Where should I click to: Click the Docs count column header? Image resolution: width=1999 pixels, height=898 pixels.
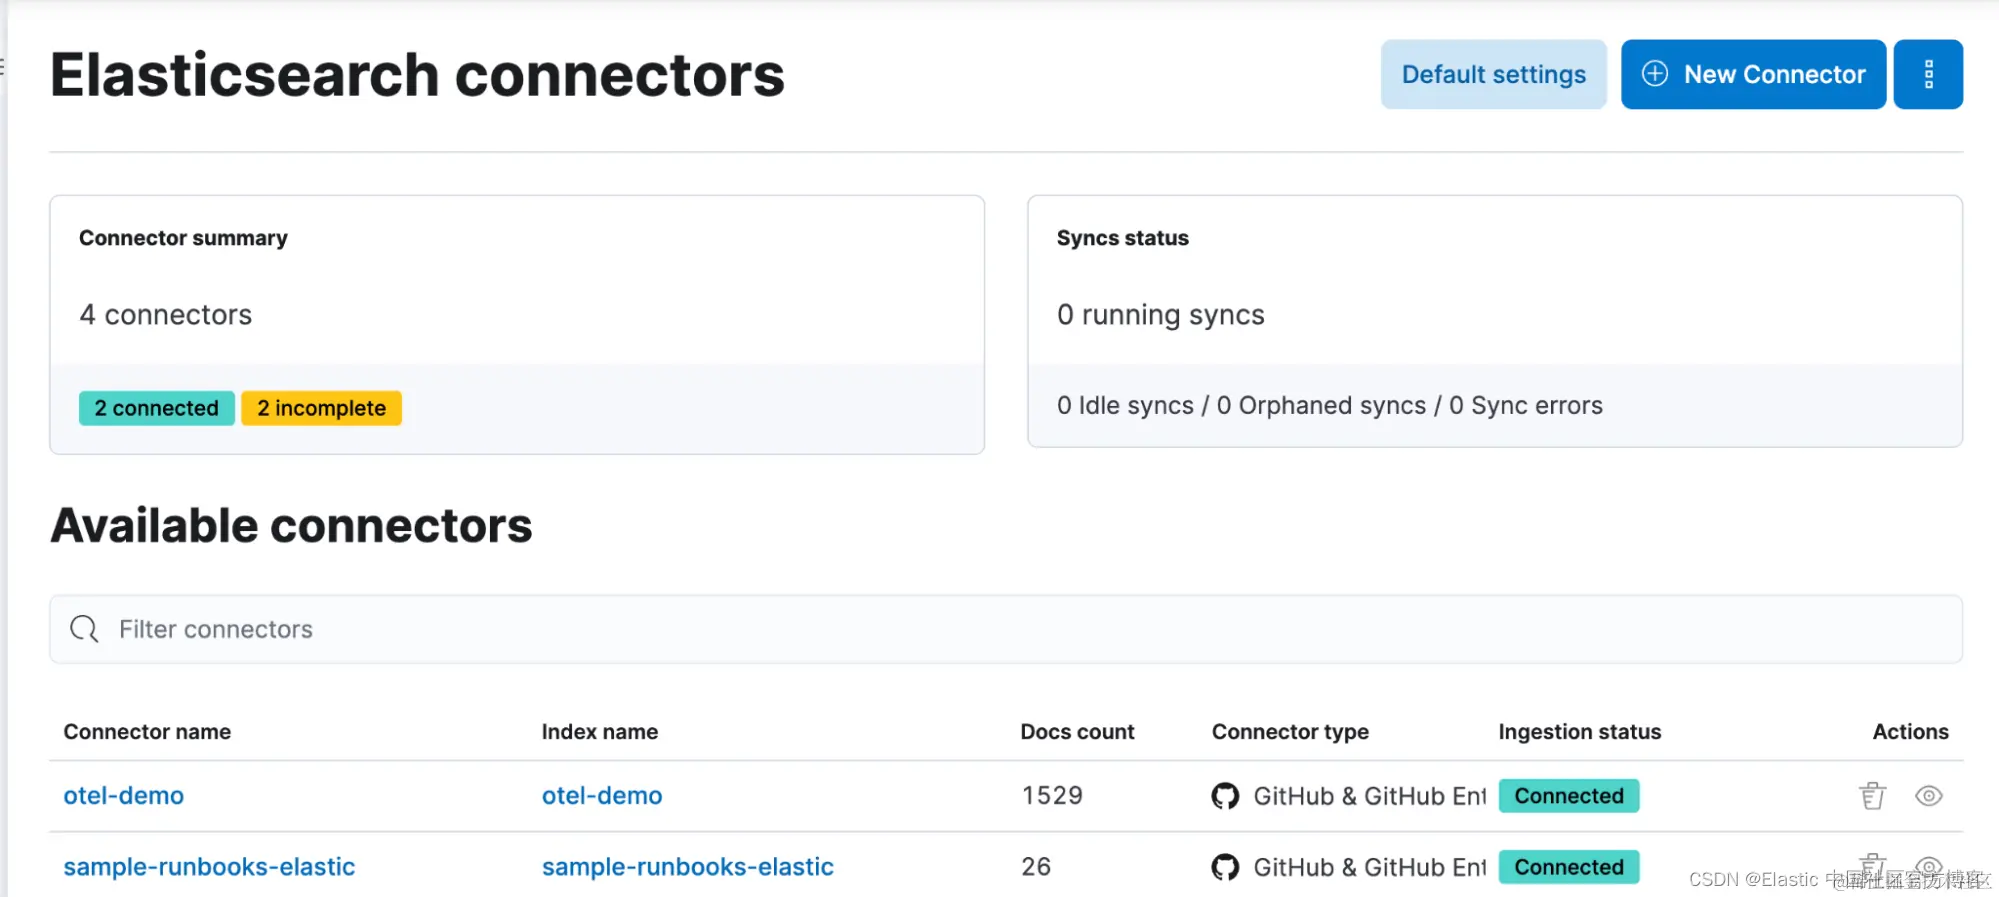[1077, 732]
